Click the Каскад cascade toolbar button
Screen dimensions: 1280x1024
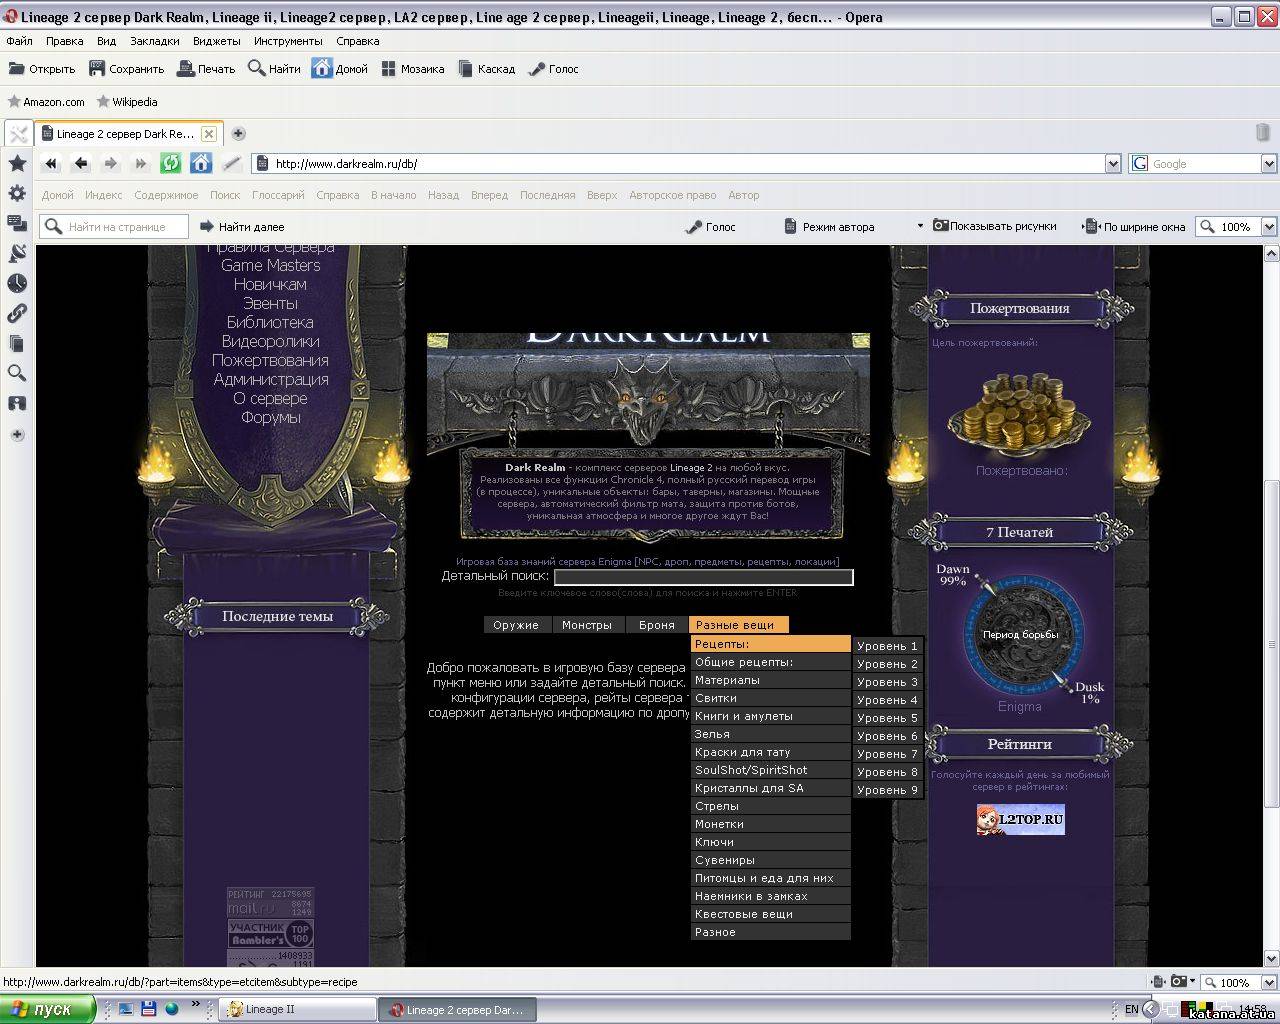click(486, 69)
